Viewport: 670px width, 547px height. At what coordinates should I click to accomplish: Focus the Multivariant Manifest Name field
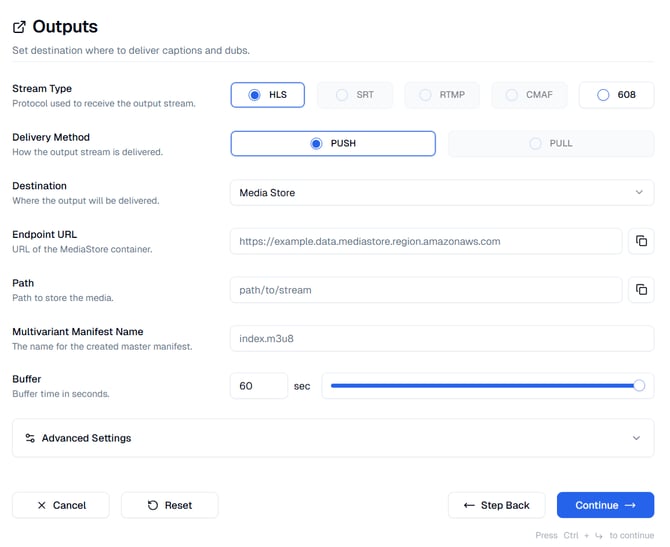pyautogui.click(x=441, y=338)
